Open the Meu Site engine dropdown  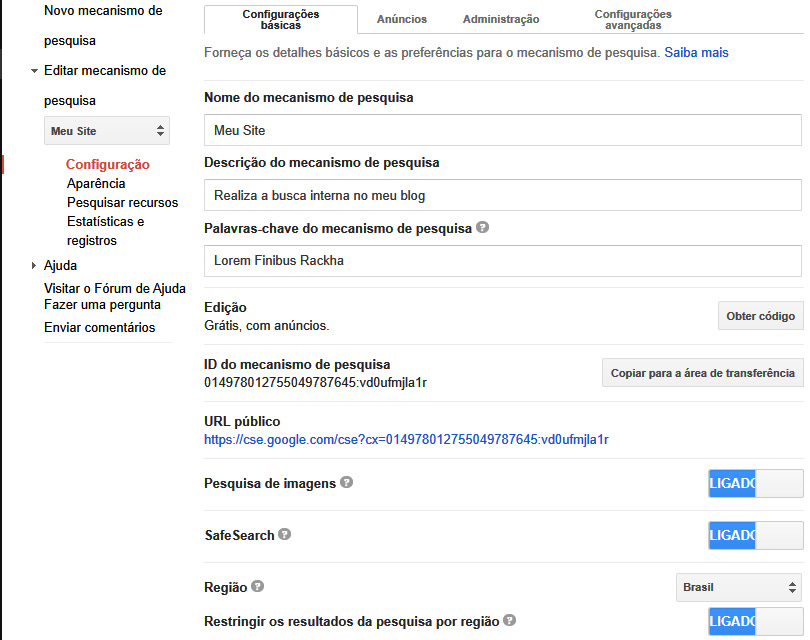(107, 131)
